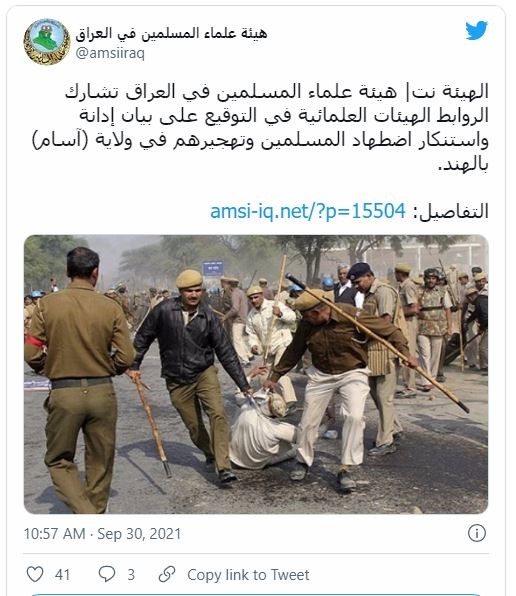Select the last tweet line ending in بالهند

click(x=463, y=164)
